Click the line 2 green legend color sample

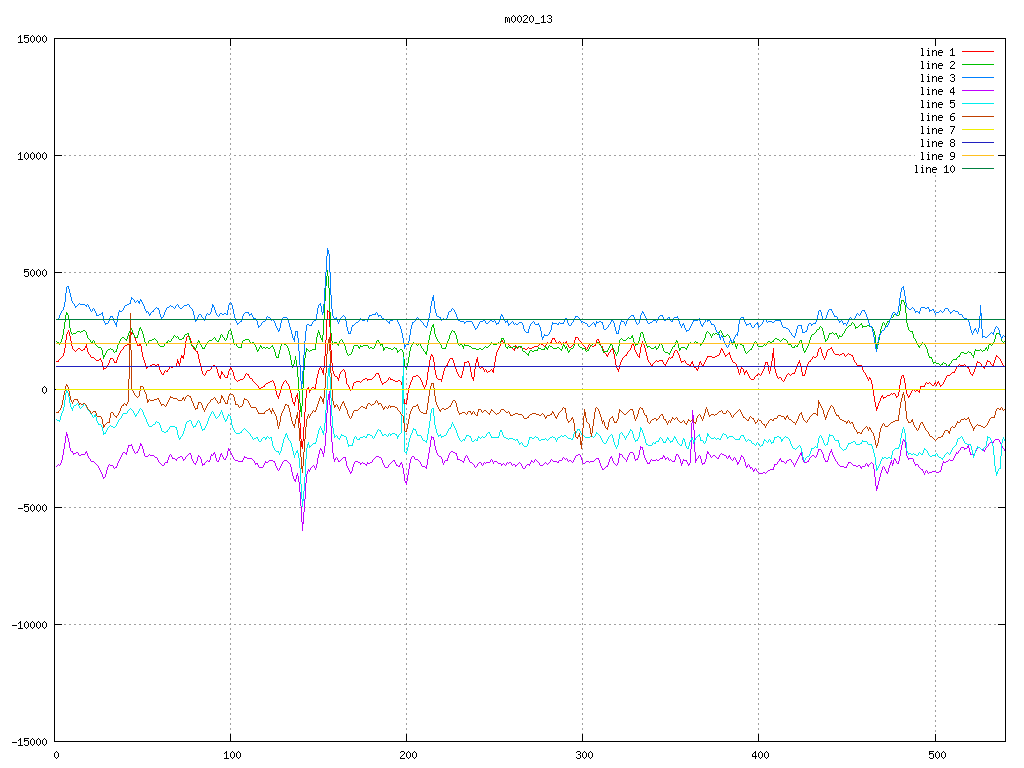(x=978, y=65)
